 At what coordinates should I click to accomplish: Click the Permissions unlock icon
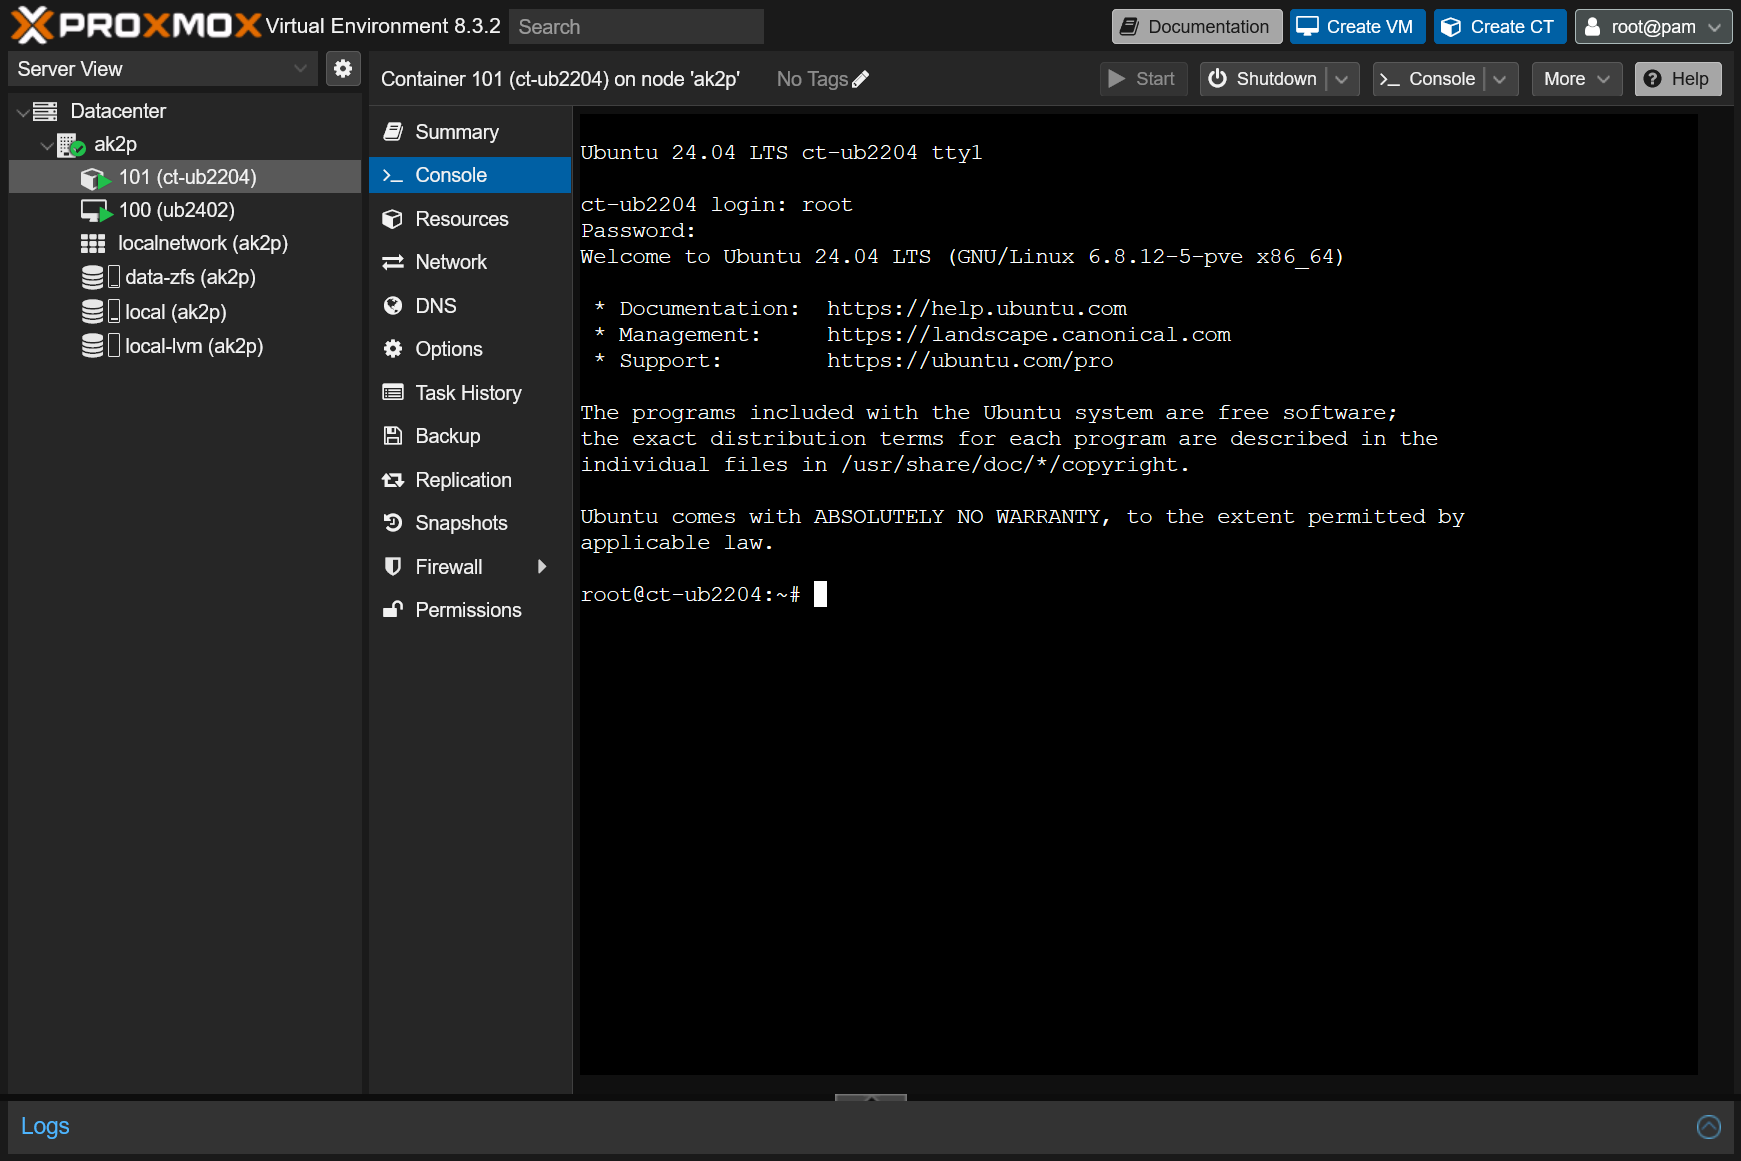pos(393,610)
